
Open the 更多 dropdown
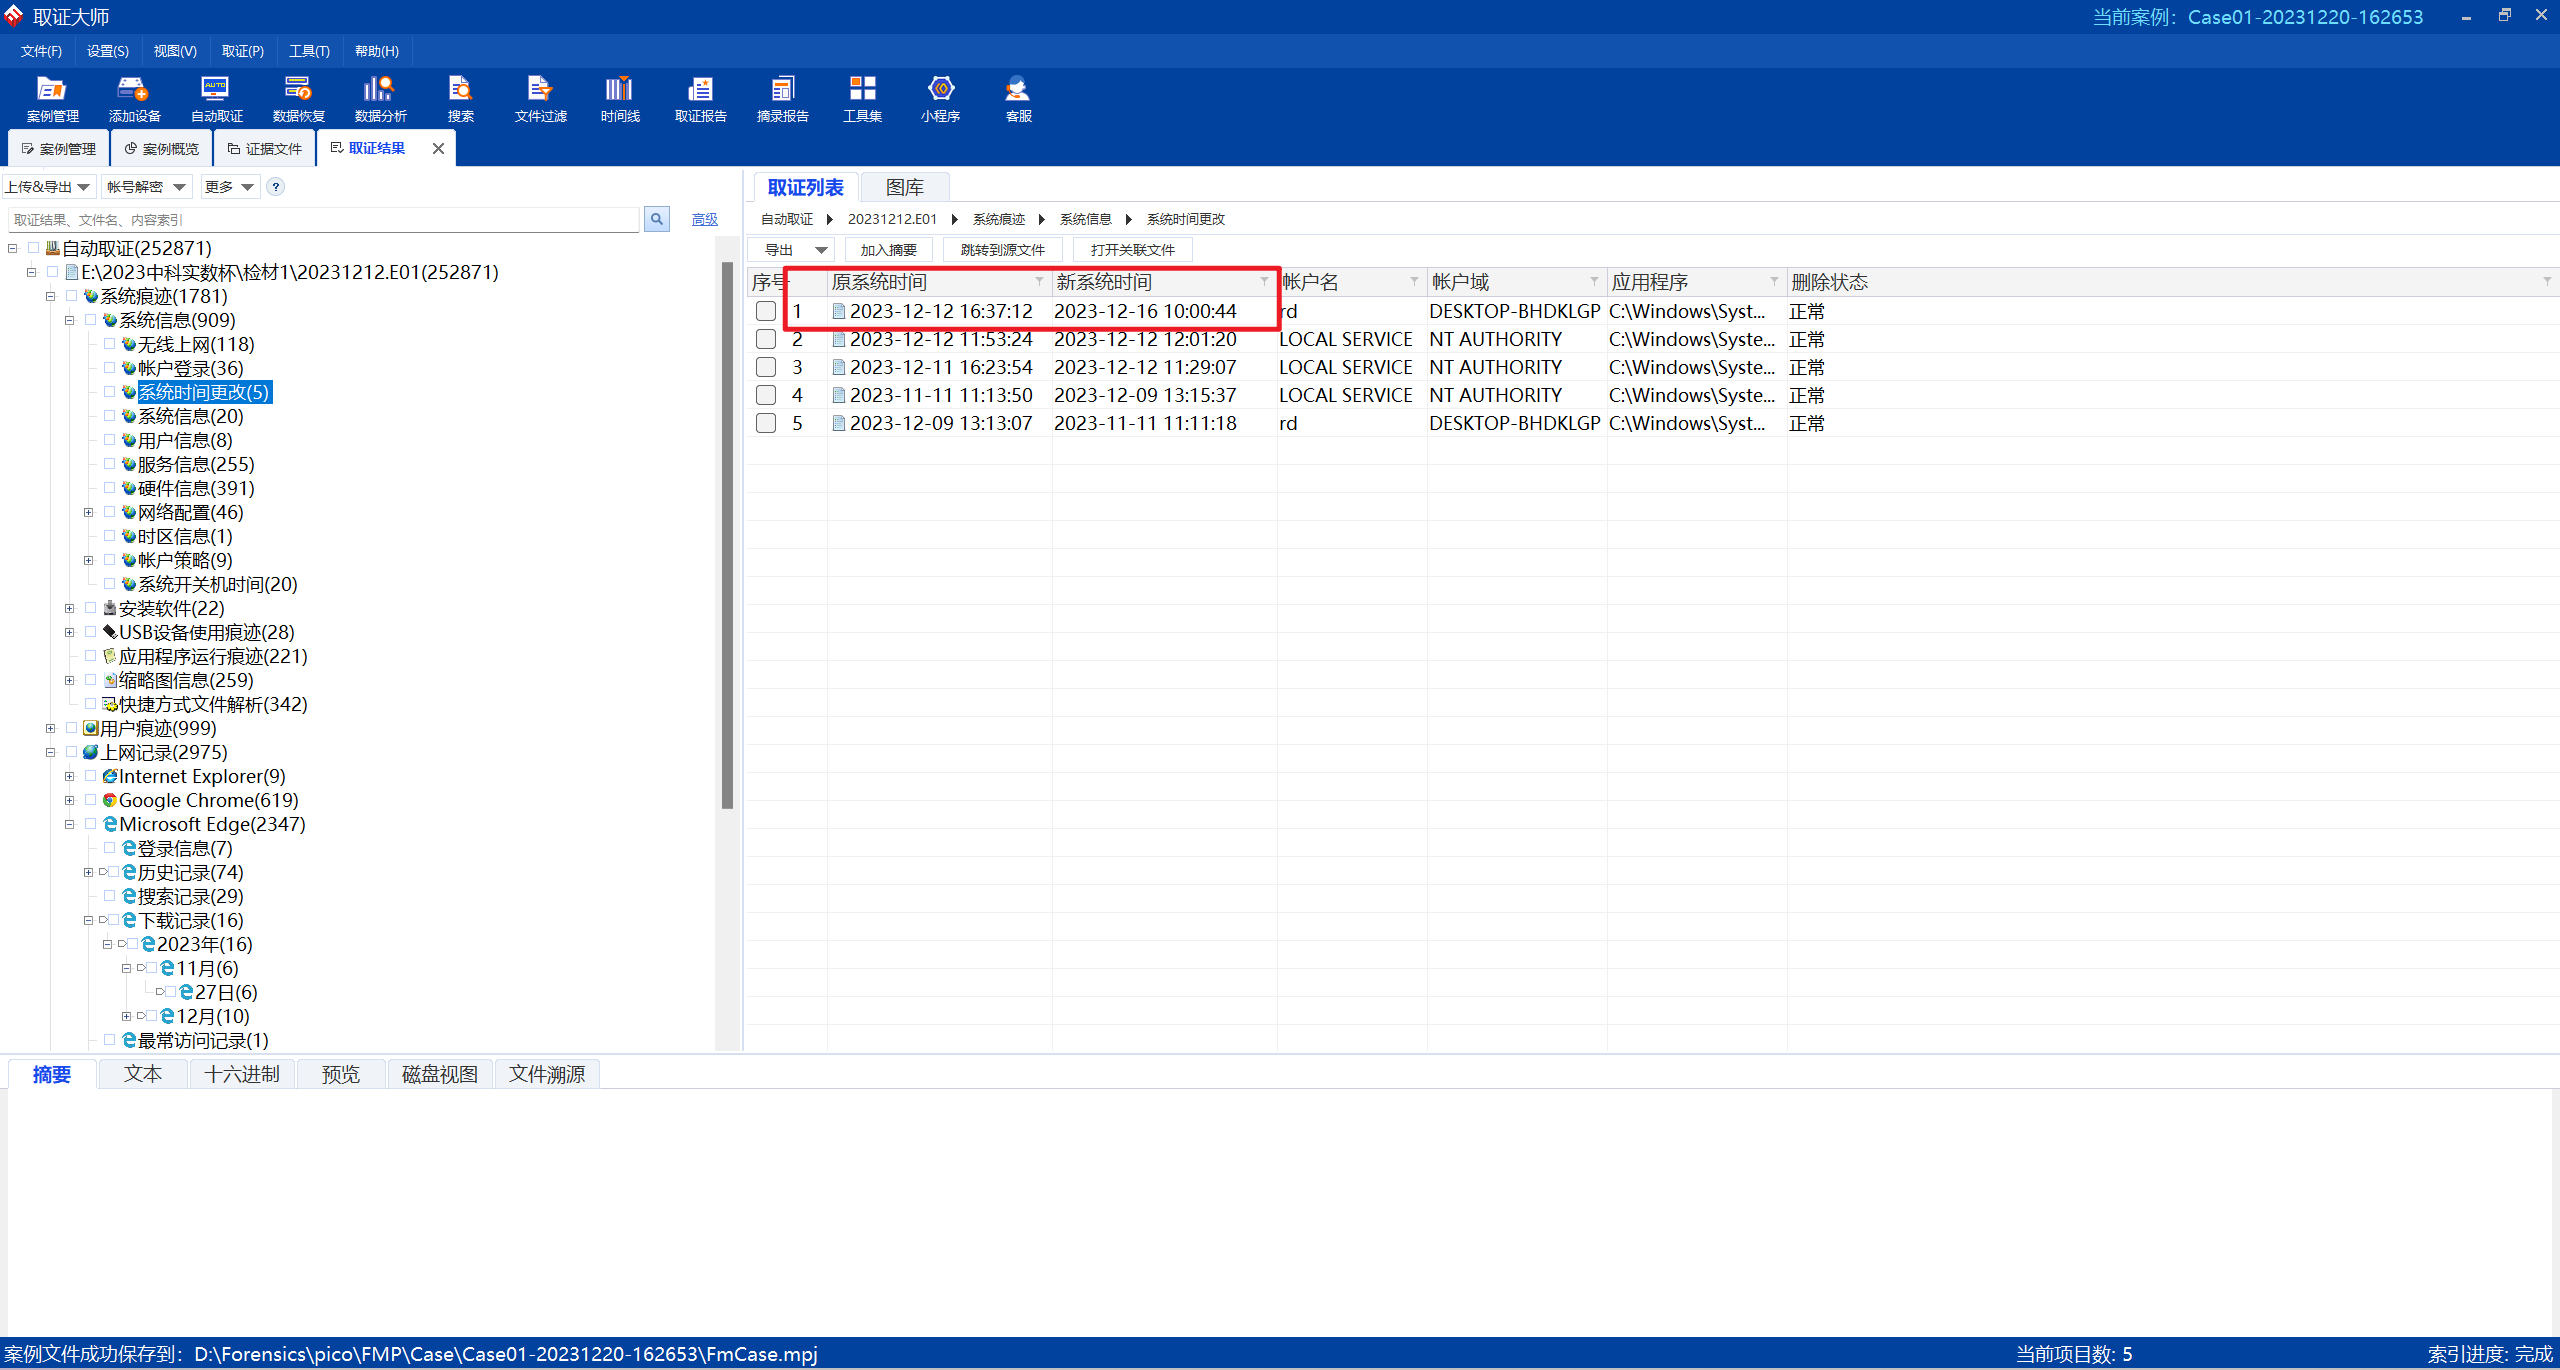[230, 187]
